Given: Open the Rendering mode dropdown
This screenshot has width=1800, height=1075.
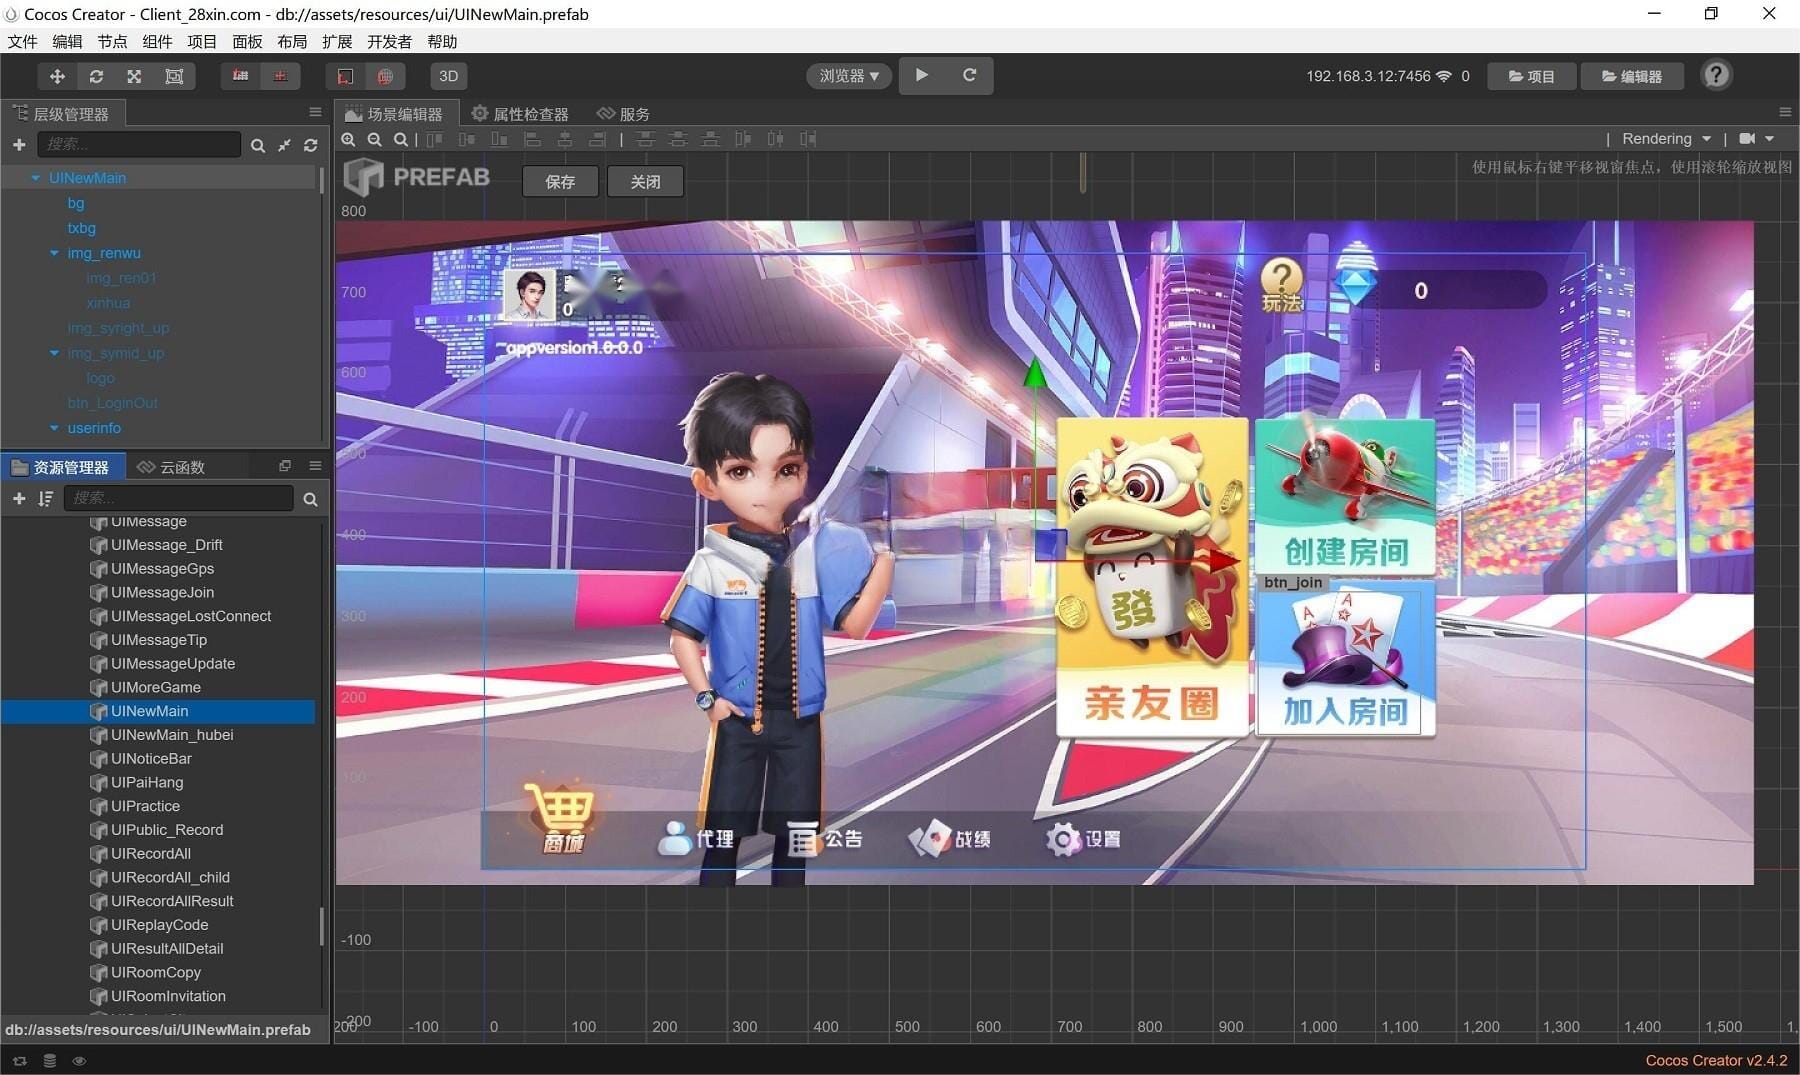Looking at the screenshot, I should pos(1666,139).
